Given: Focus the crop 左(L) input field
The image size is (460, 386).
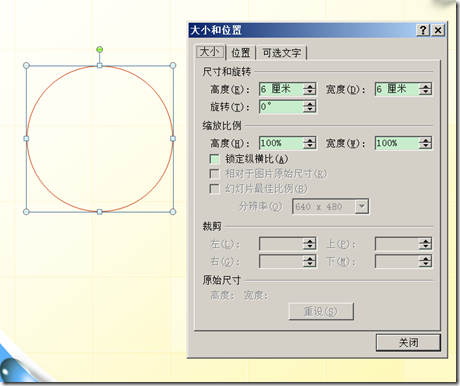Looking at the screenshot, I should (x=281, y=244).
